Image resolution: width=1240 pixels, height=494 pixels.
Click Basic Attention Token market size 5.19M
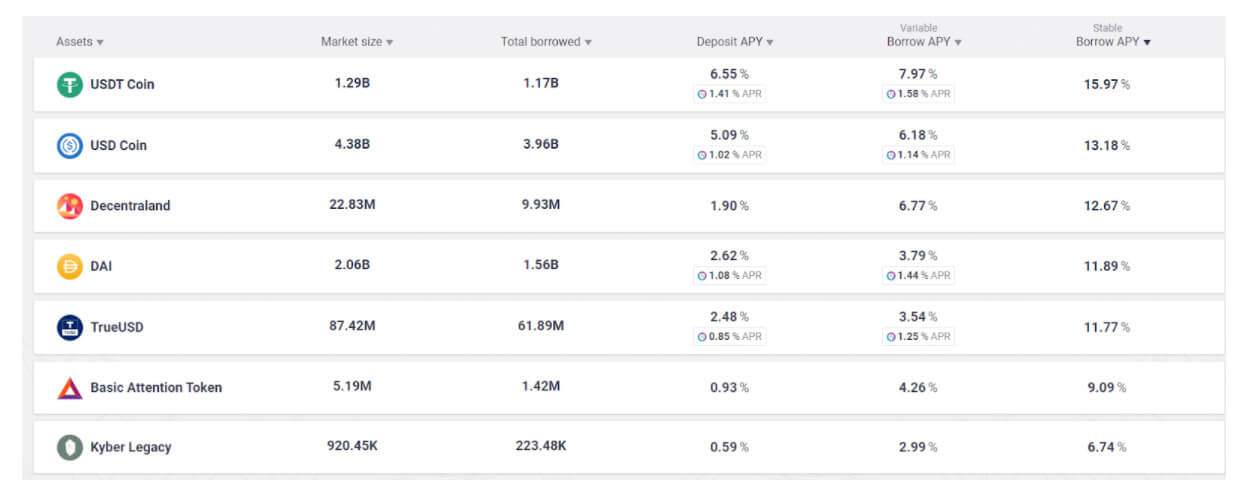[352, 386]
